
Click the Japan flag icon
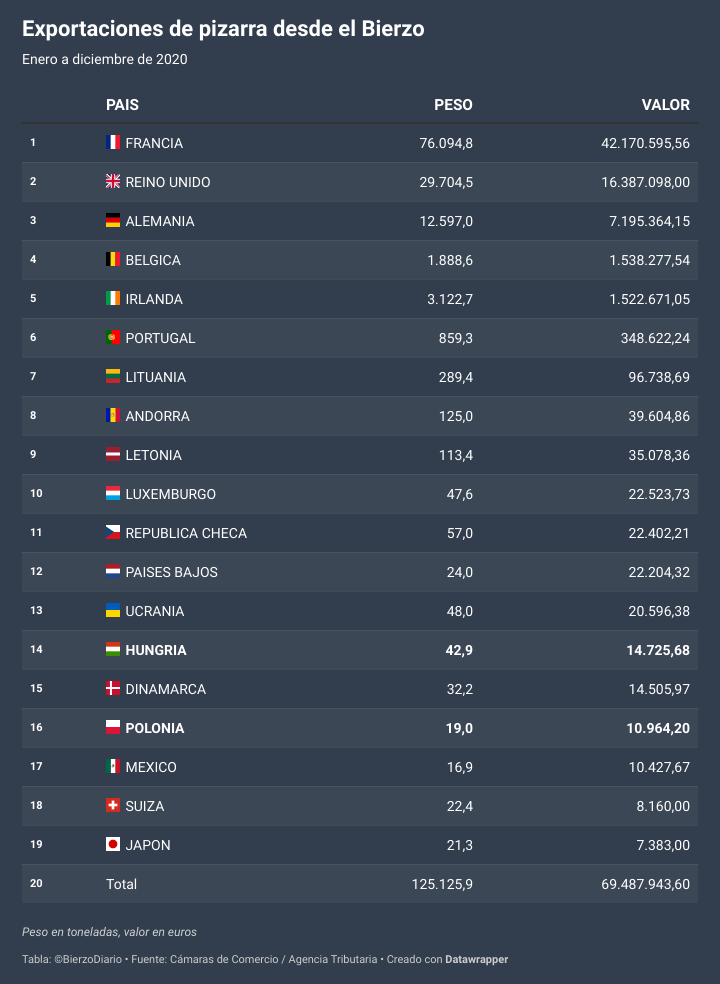click(112, 844)
